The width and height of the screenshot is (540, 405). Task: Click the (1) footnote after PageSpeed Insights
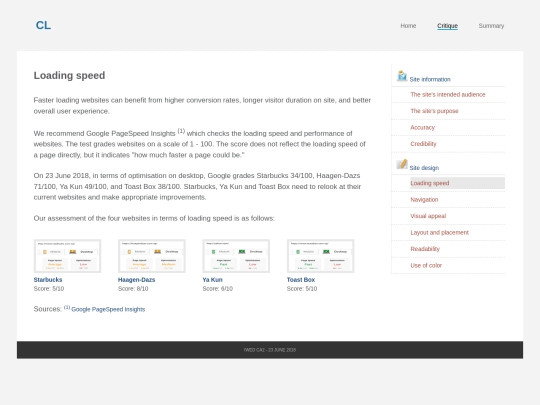tap(181, 131)
